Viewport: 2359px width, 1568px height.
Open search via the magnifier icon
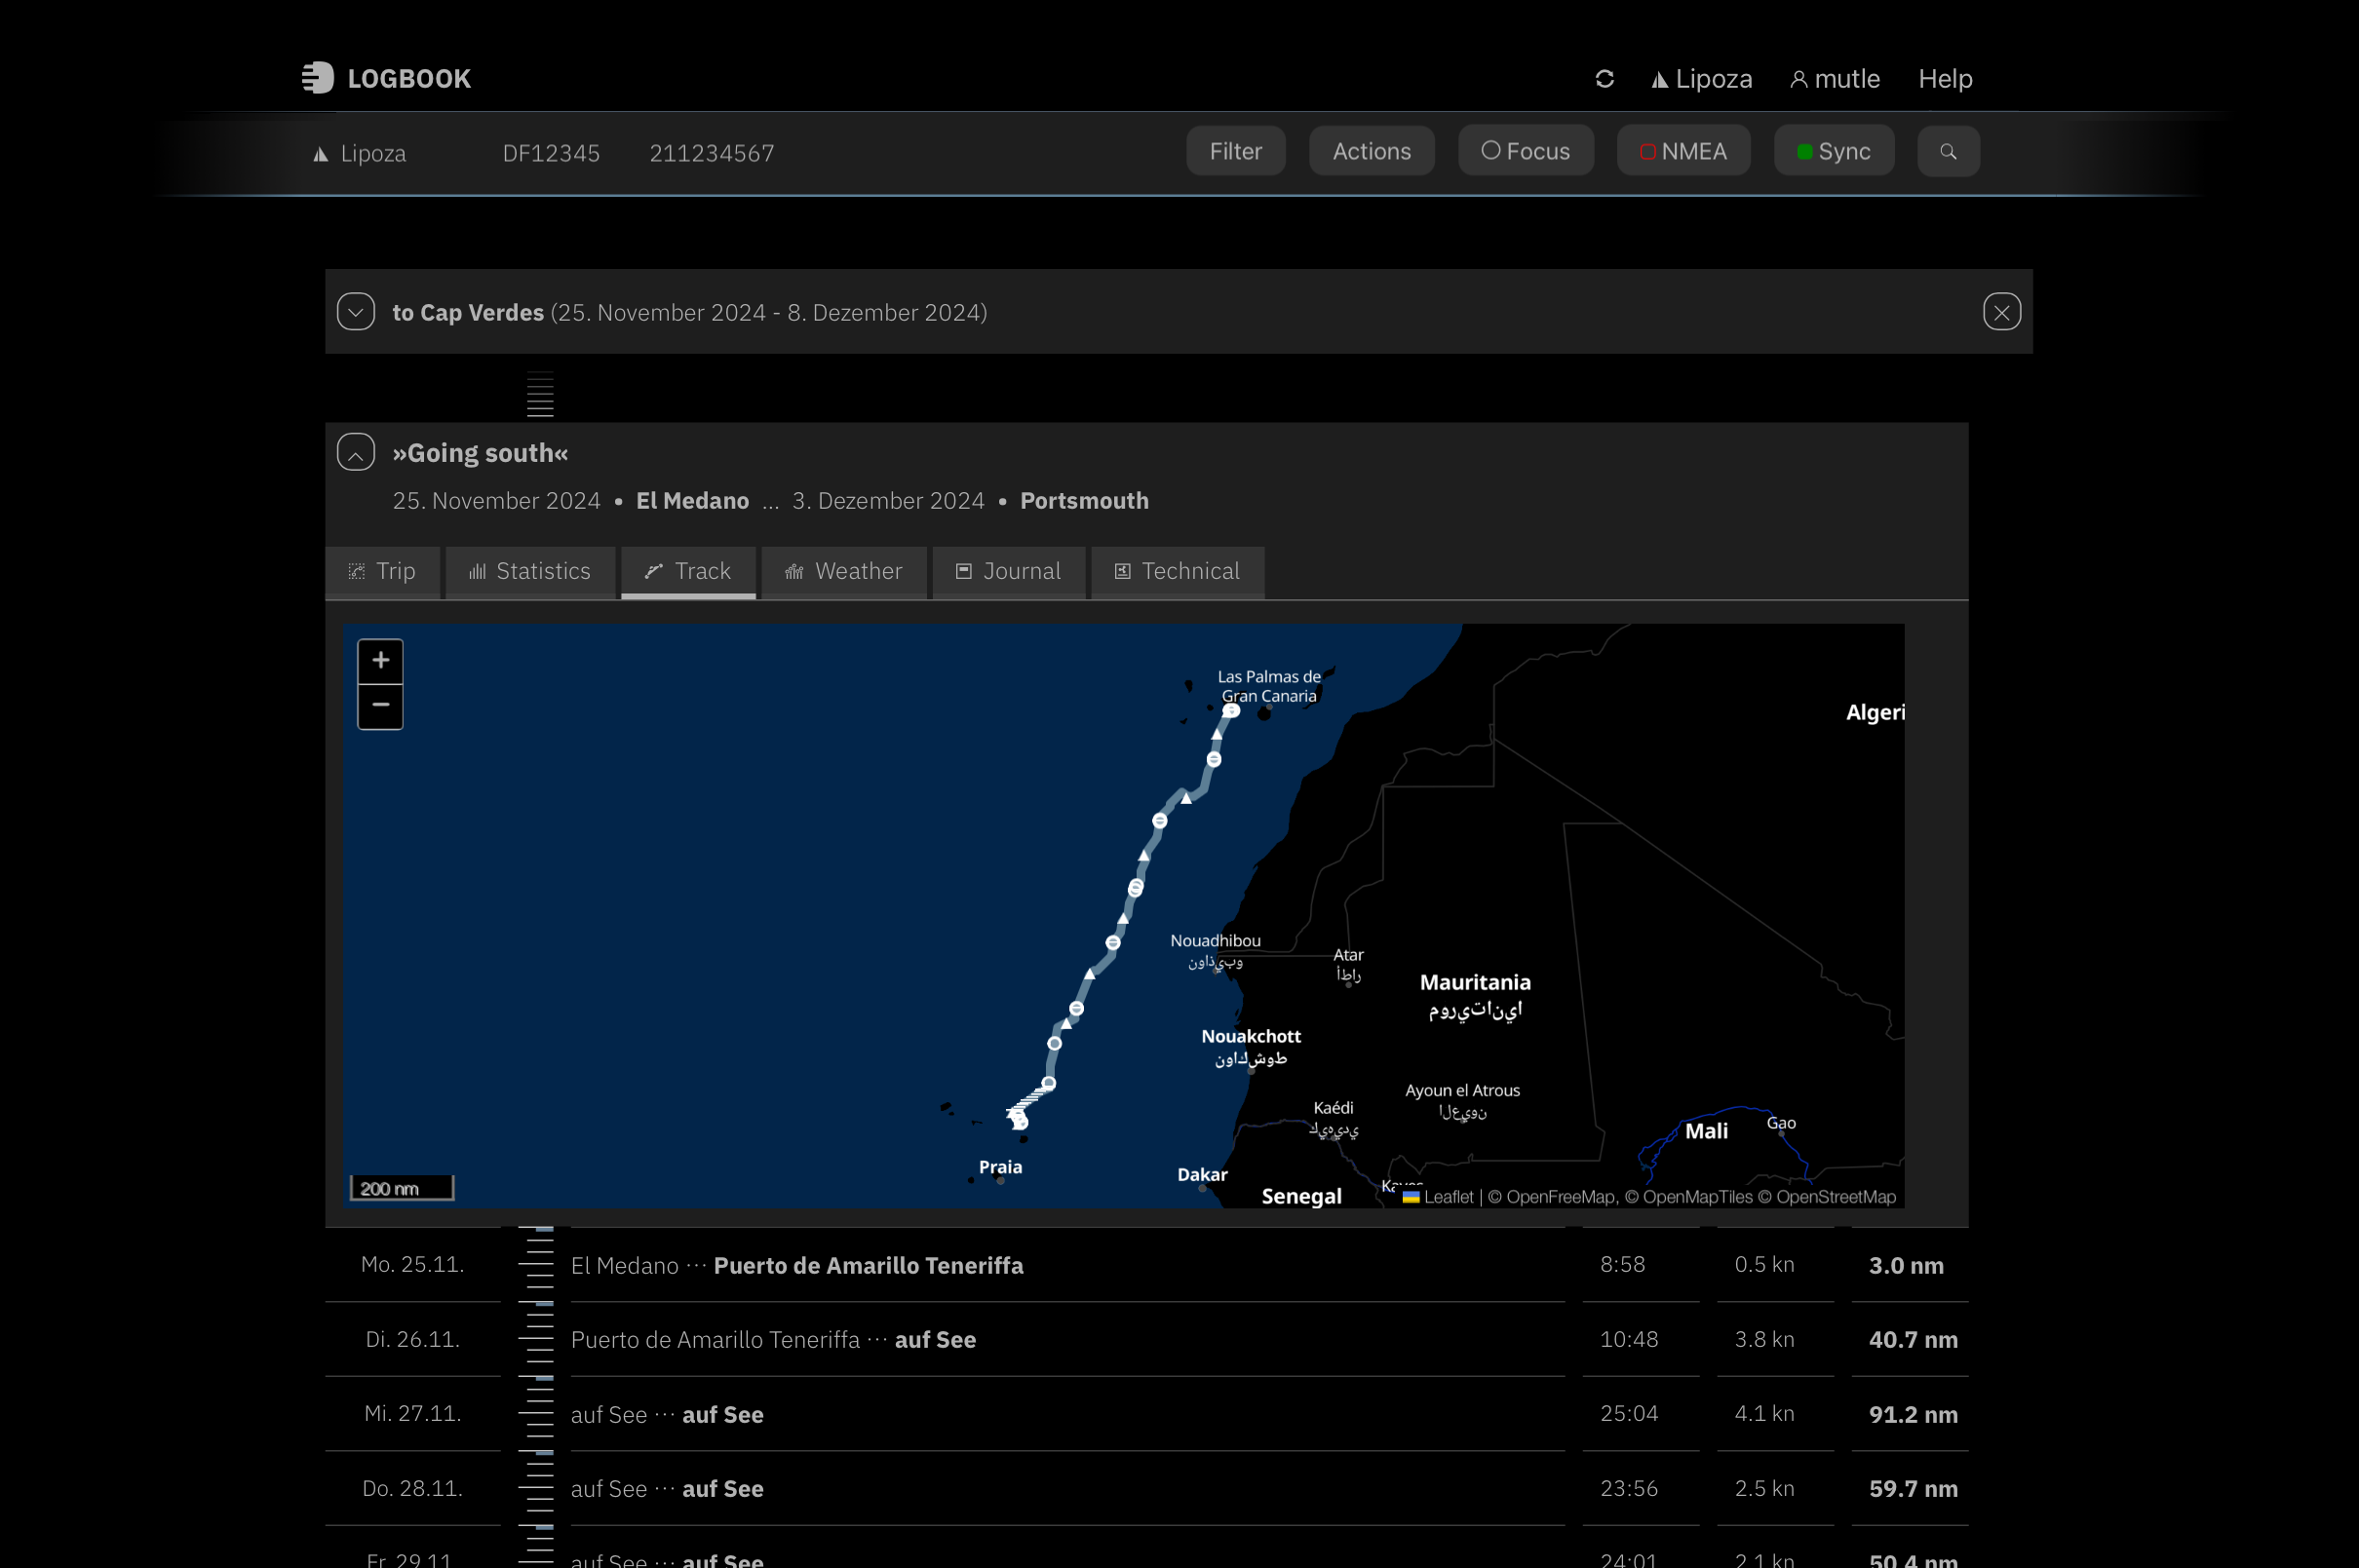[x=1948, y=151]
